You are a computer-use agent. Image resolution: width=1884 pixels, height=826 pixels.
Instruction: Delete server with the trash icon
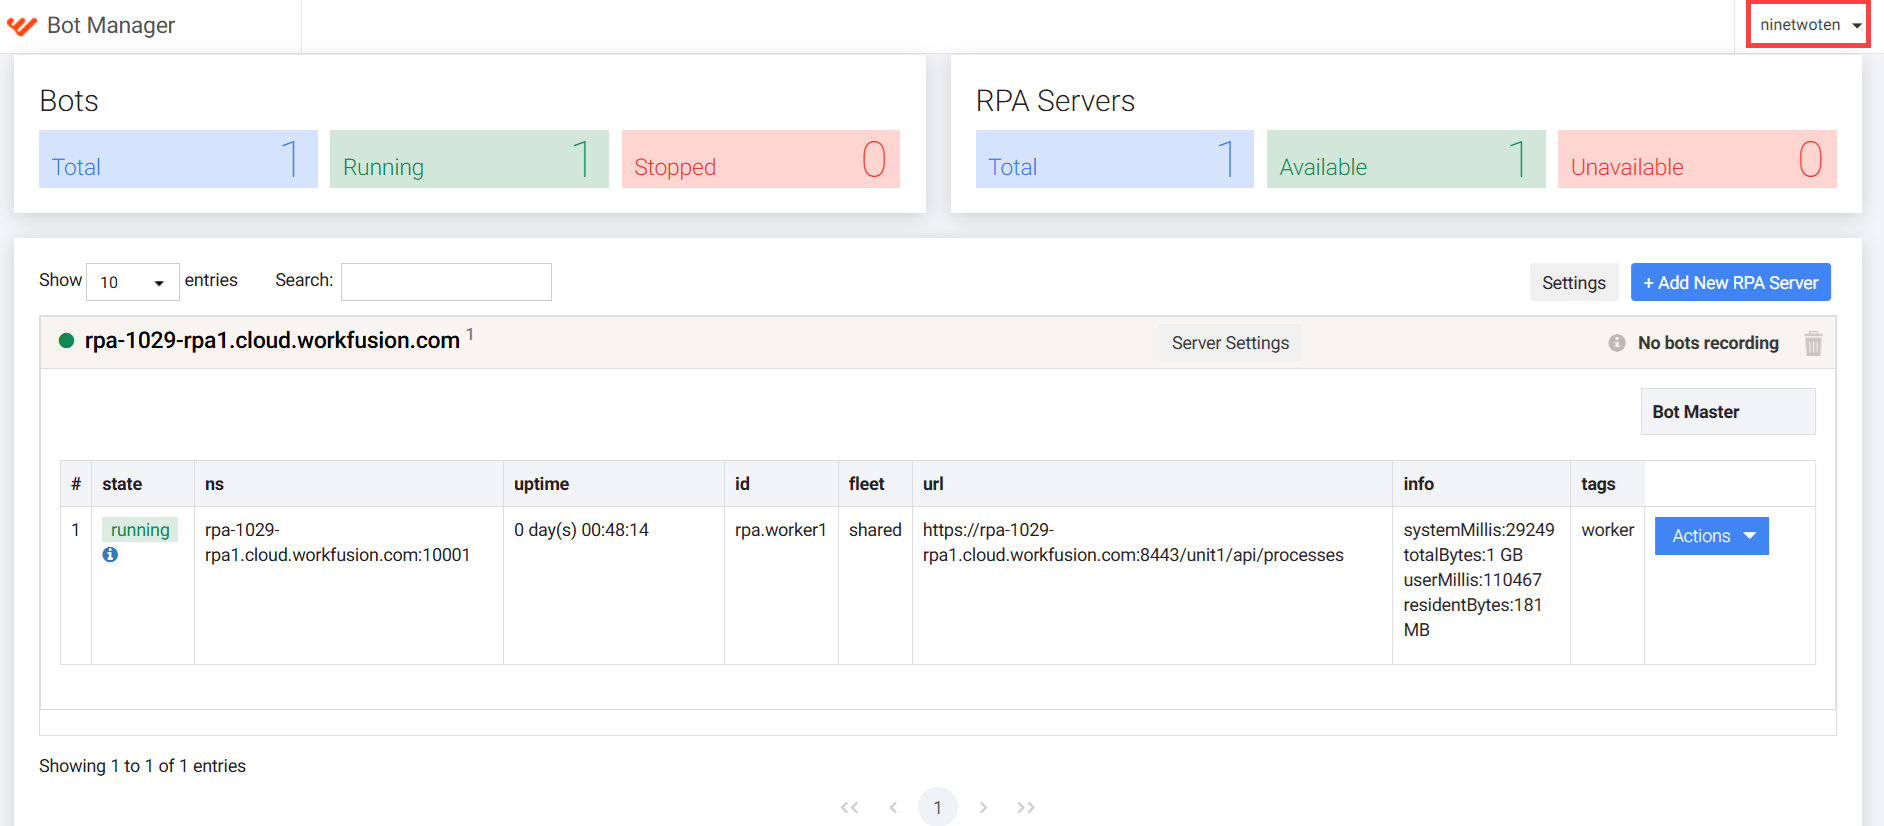(x=1813, y=344)
